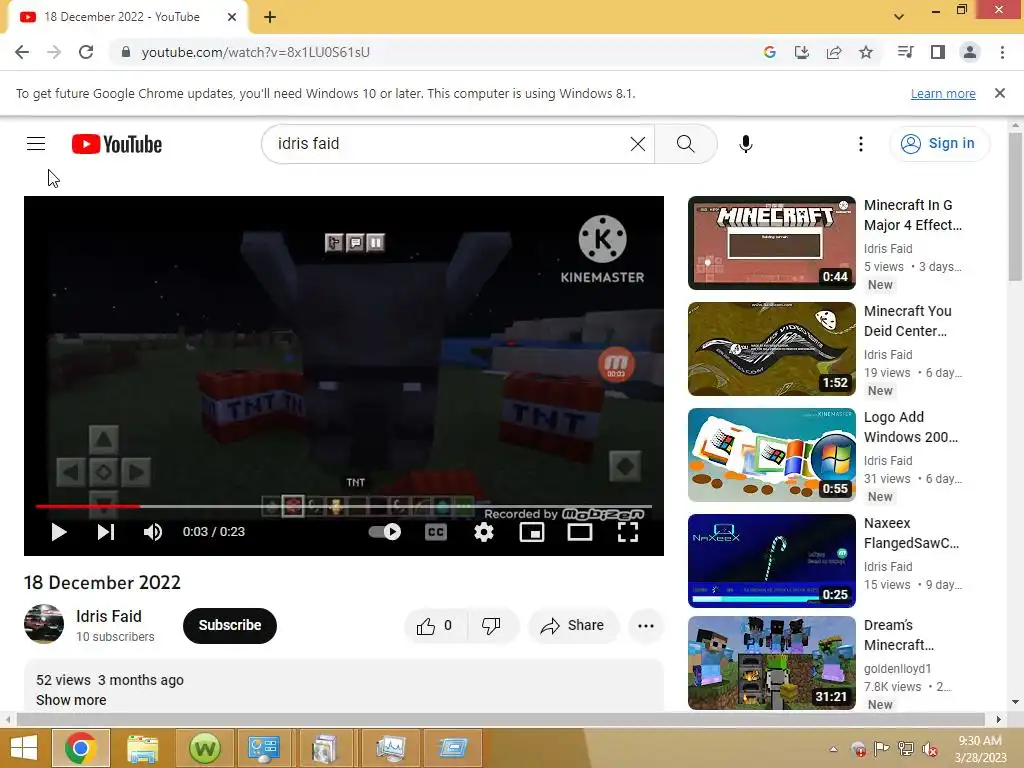The height and width of the screenshot is (768, 1024).
Task: Click page scrollbar down arrow
Action: coord(1016,703)
